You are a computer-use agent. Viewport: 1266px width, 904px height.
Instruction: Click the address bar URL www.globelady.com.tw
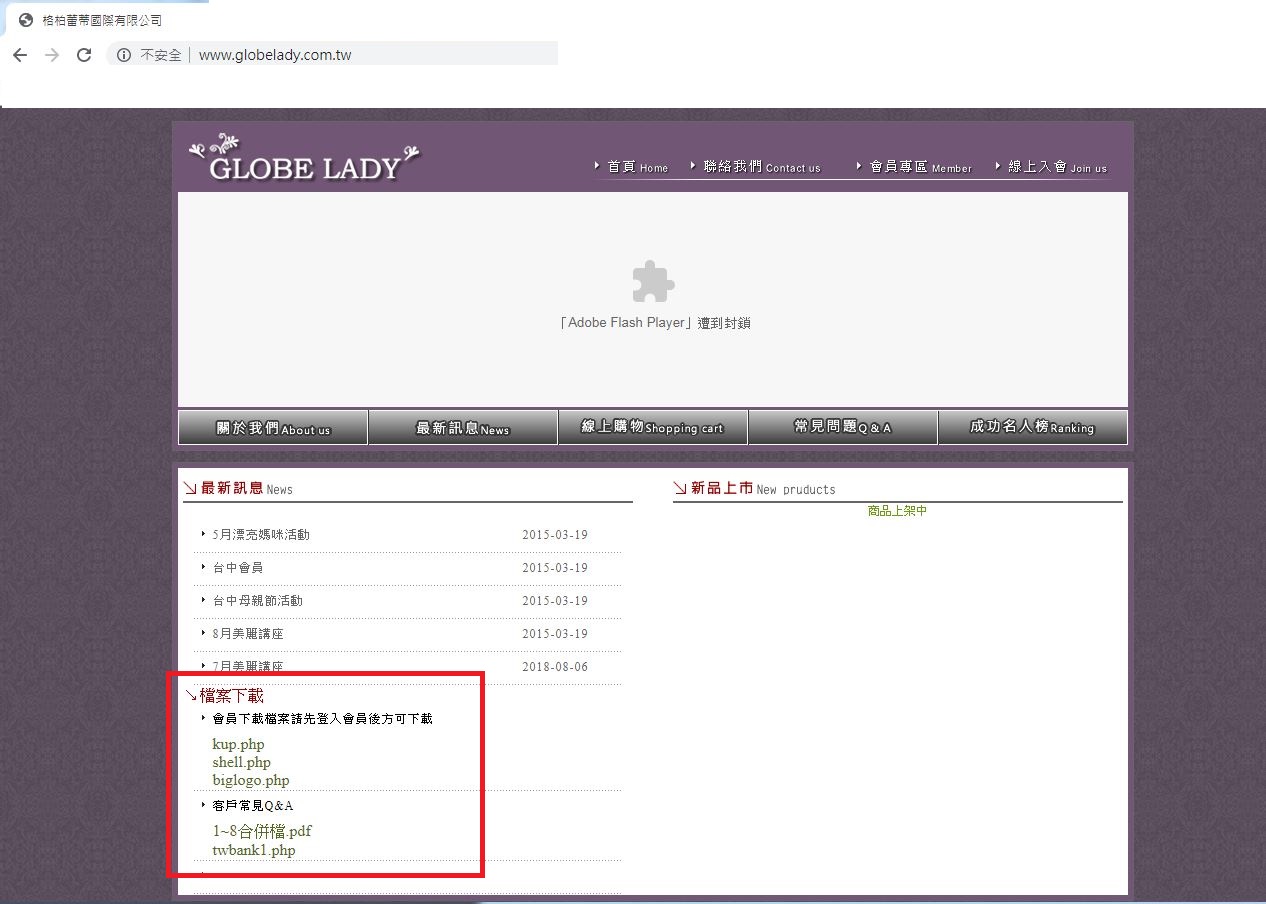275,55
